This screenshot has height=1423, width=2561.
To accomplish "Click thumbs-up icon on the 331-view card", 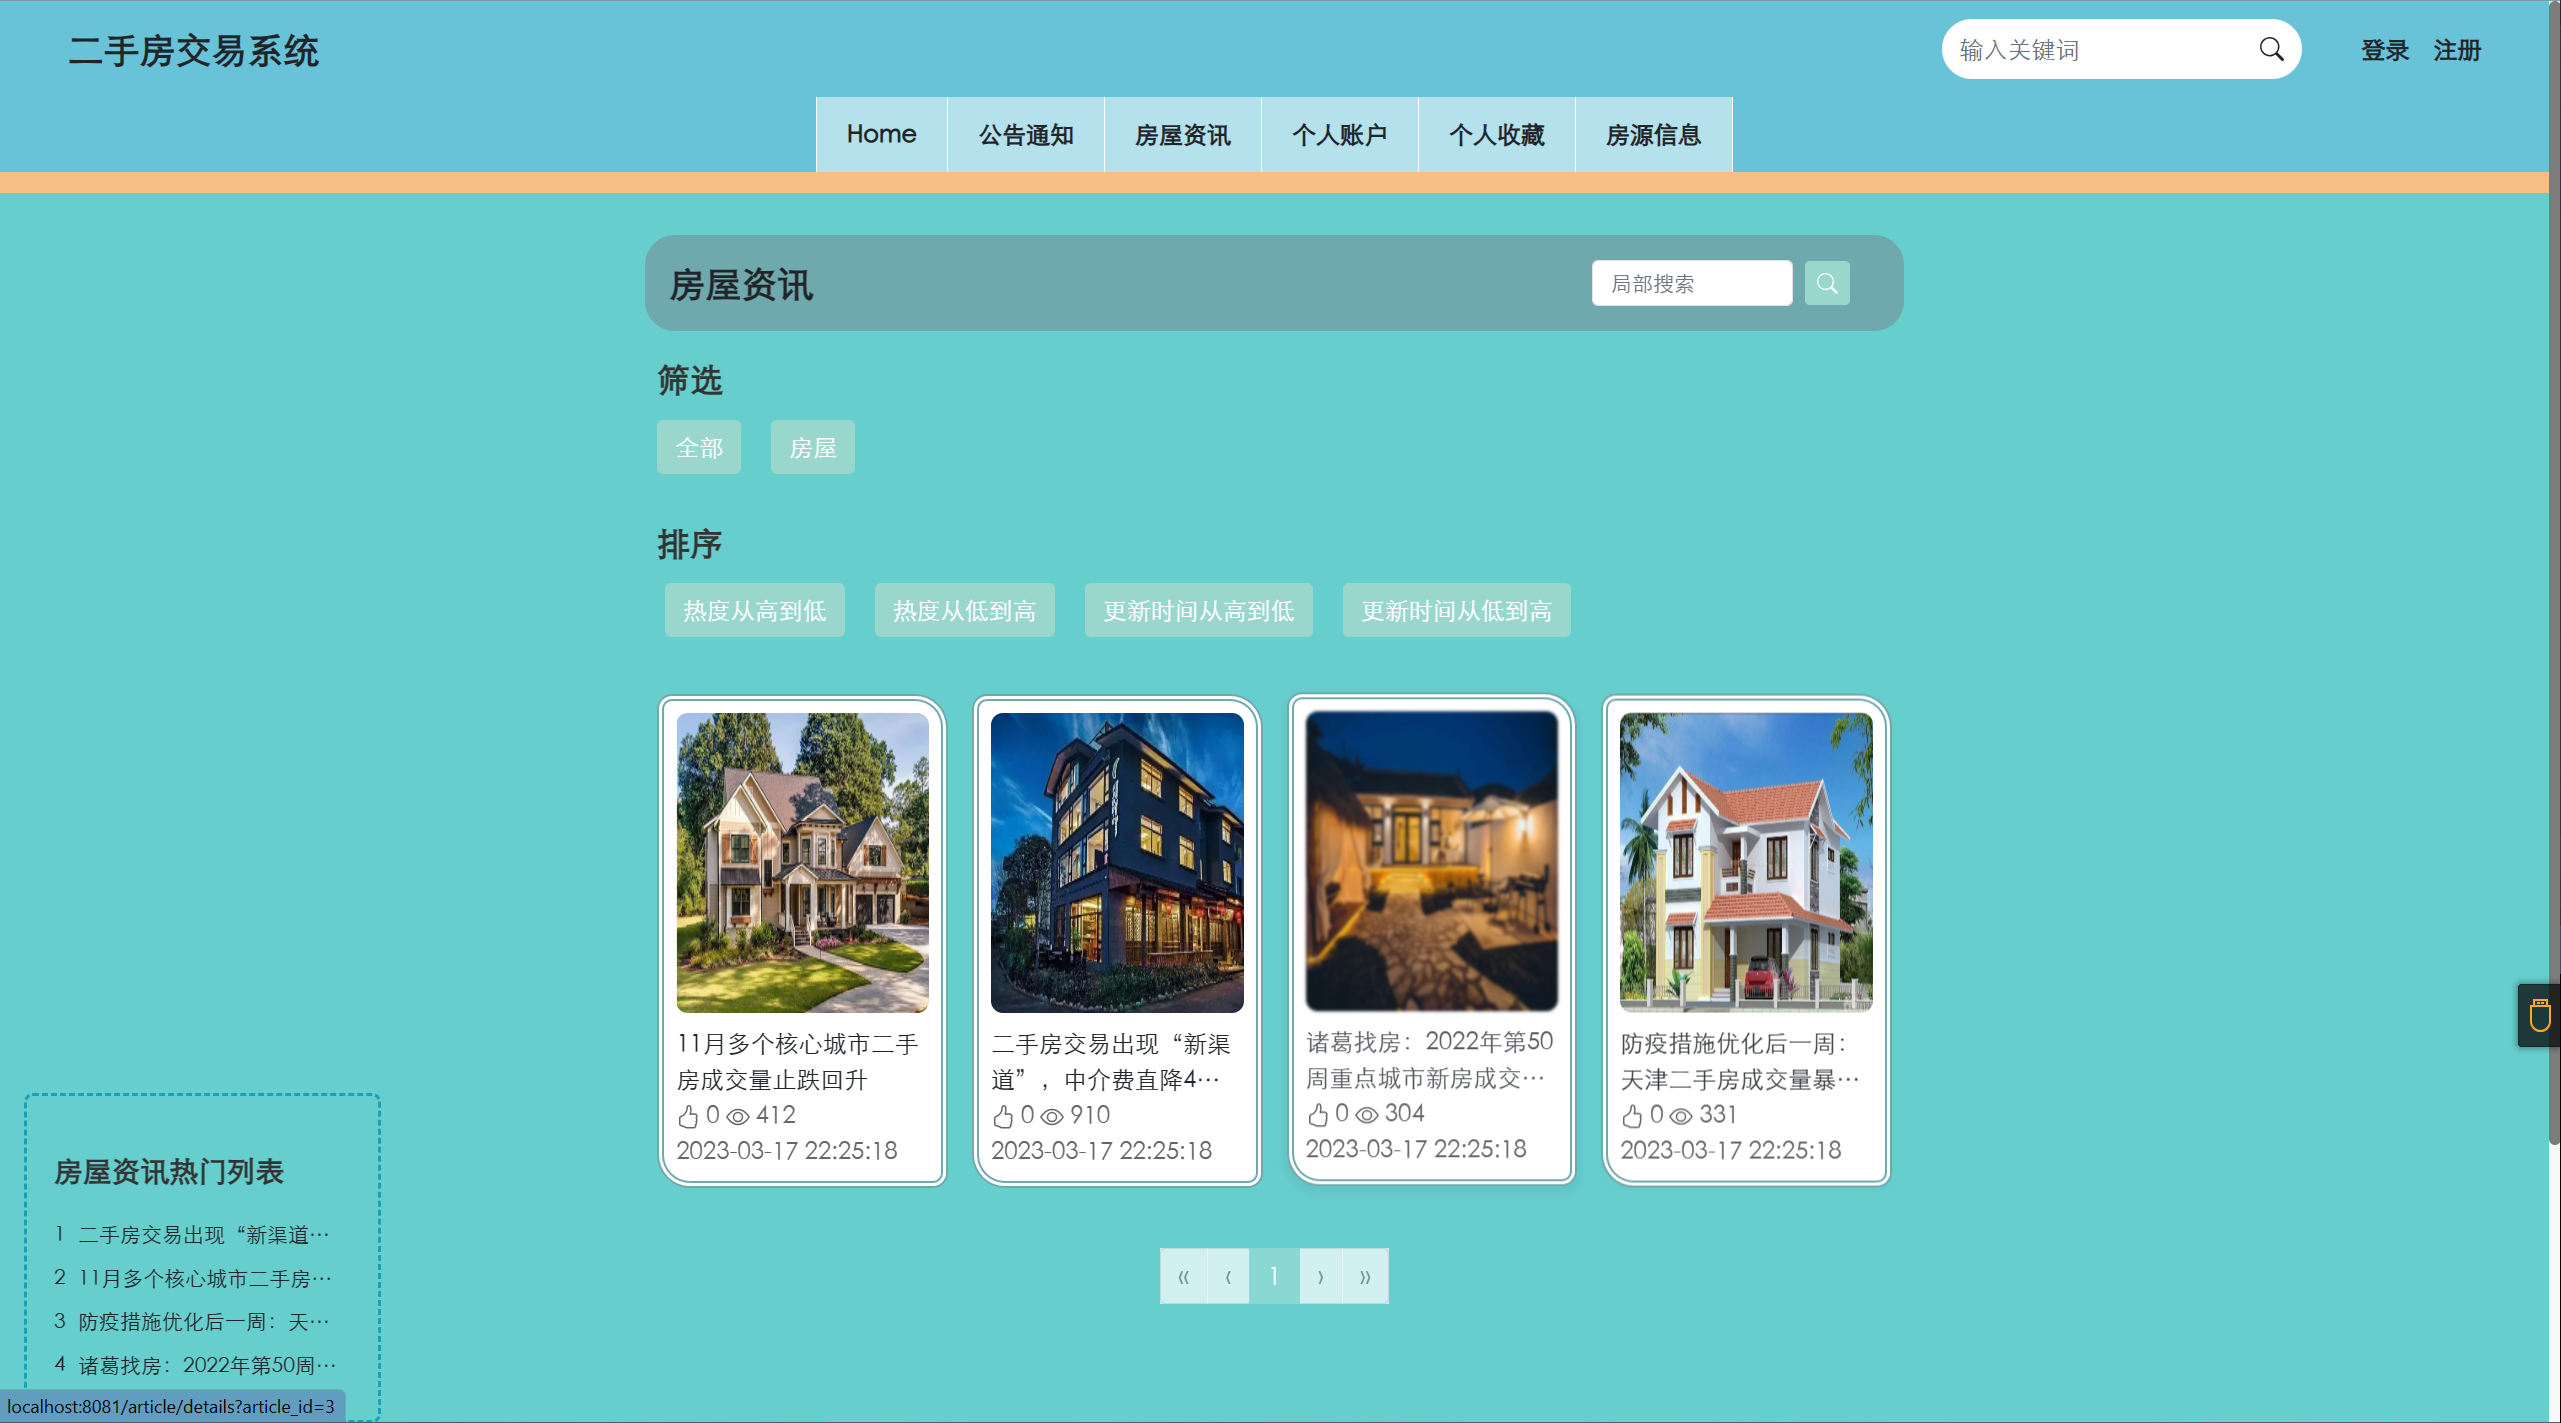I will click(x=1632, y=1116).
